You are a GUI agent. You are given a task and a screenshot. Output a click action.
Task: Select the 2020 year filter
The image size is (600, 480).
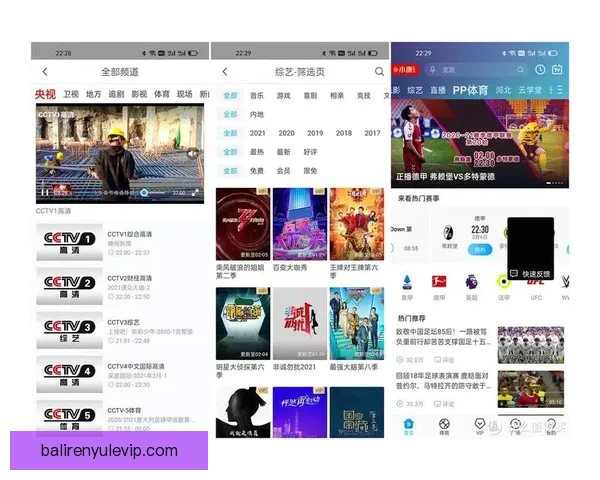[x=287, y=133]
